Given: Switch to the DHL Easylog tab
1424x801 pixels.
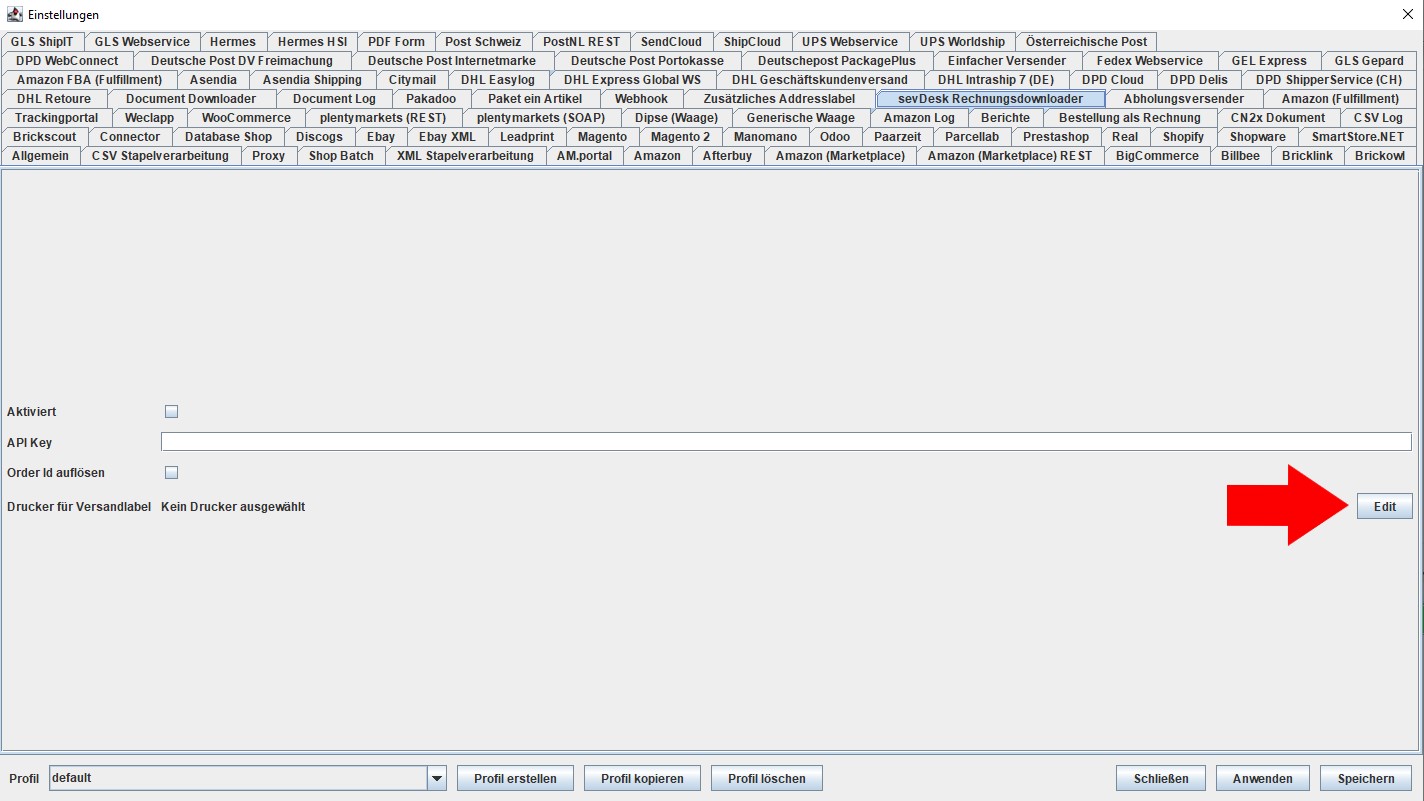Looking at the screenshot, I should click(x=497, y=80).
